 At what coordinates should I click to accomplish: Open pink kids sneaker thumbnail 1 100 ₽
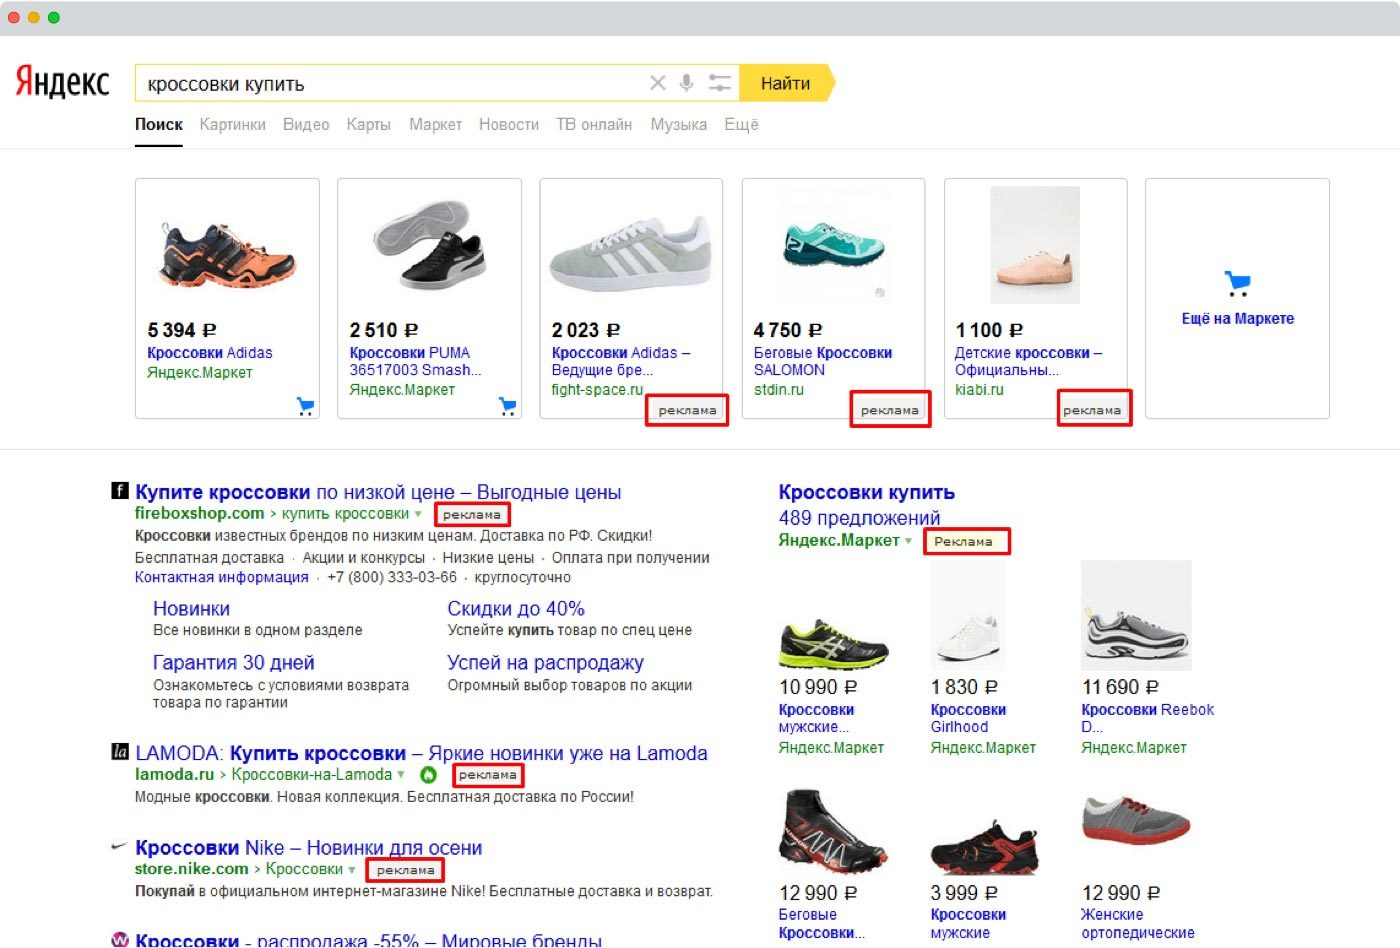[x=1034, y=245]
